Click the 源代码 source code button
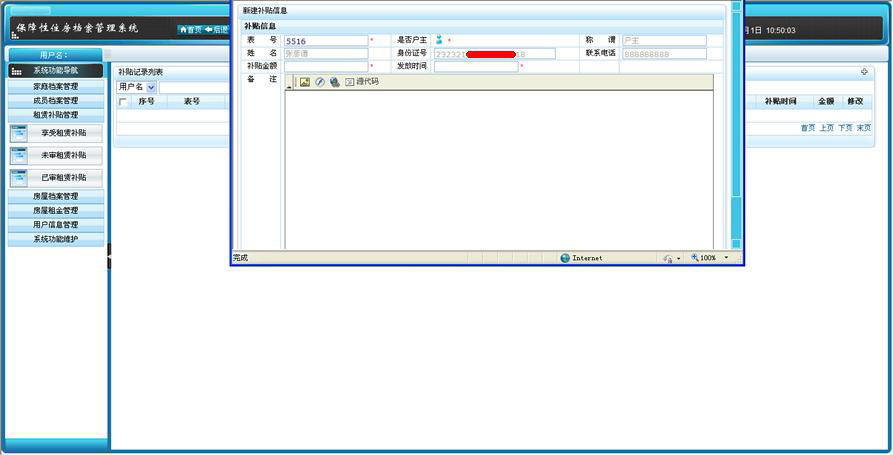This screenshot has height=455, width=893. 362,82
